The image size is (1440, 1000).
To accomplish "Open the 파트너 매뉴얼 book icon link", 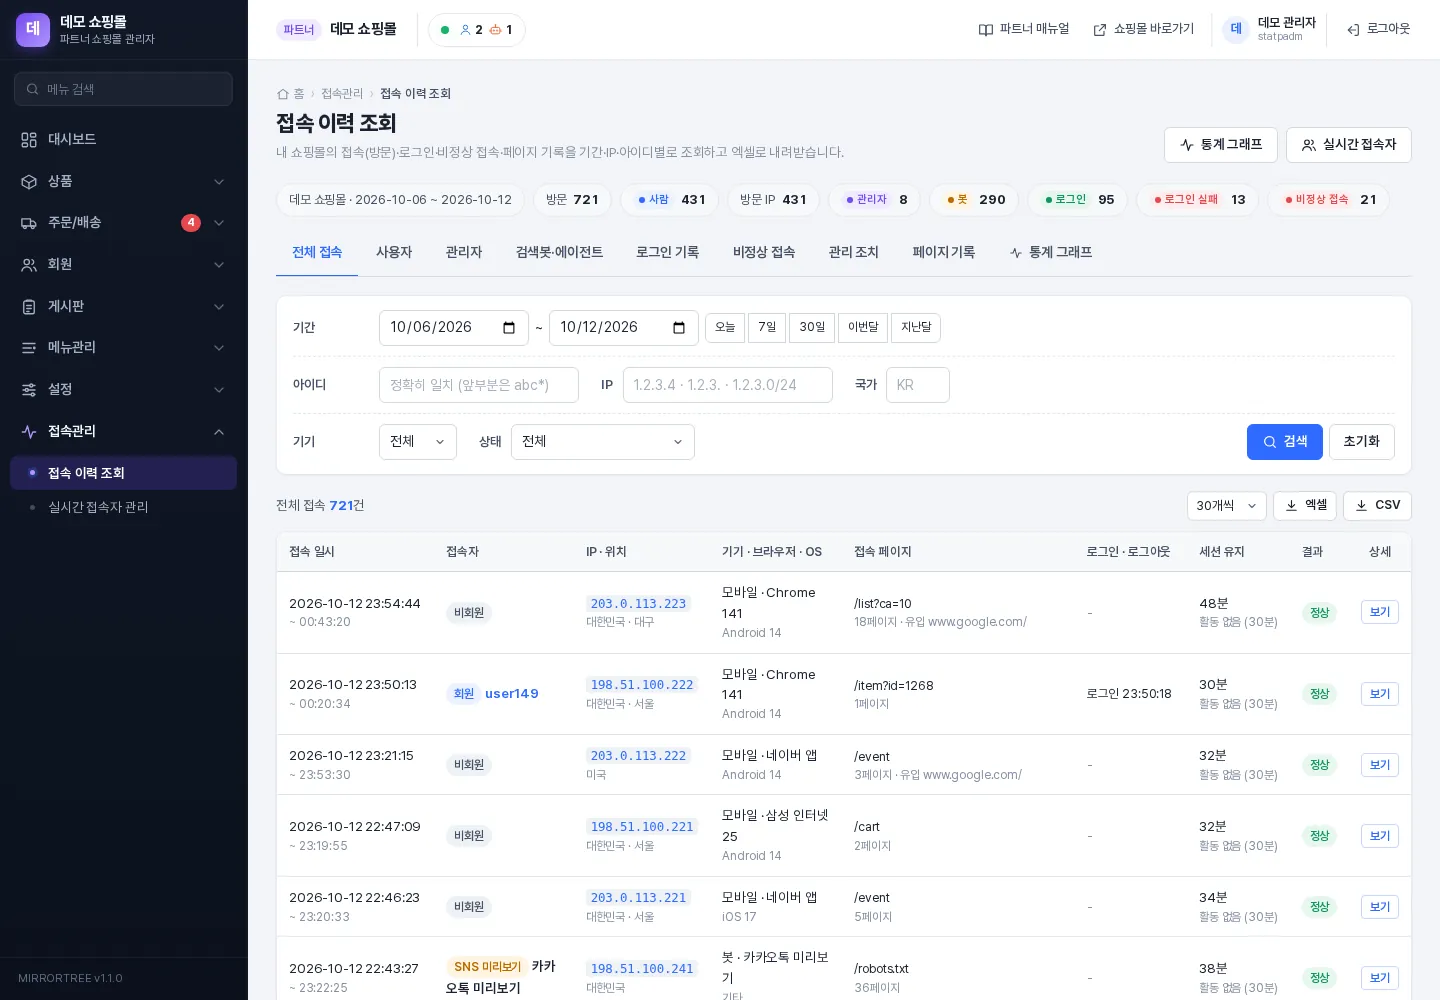I will pyautogui.click(x=986, y=30).
